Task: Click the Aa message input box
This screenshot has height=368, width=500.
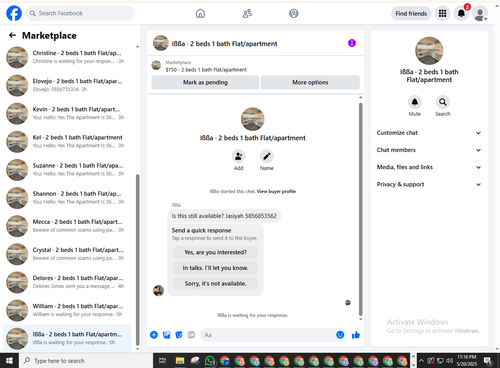Action: [267, 335]
